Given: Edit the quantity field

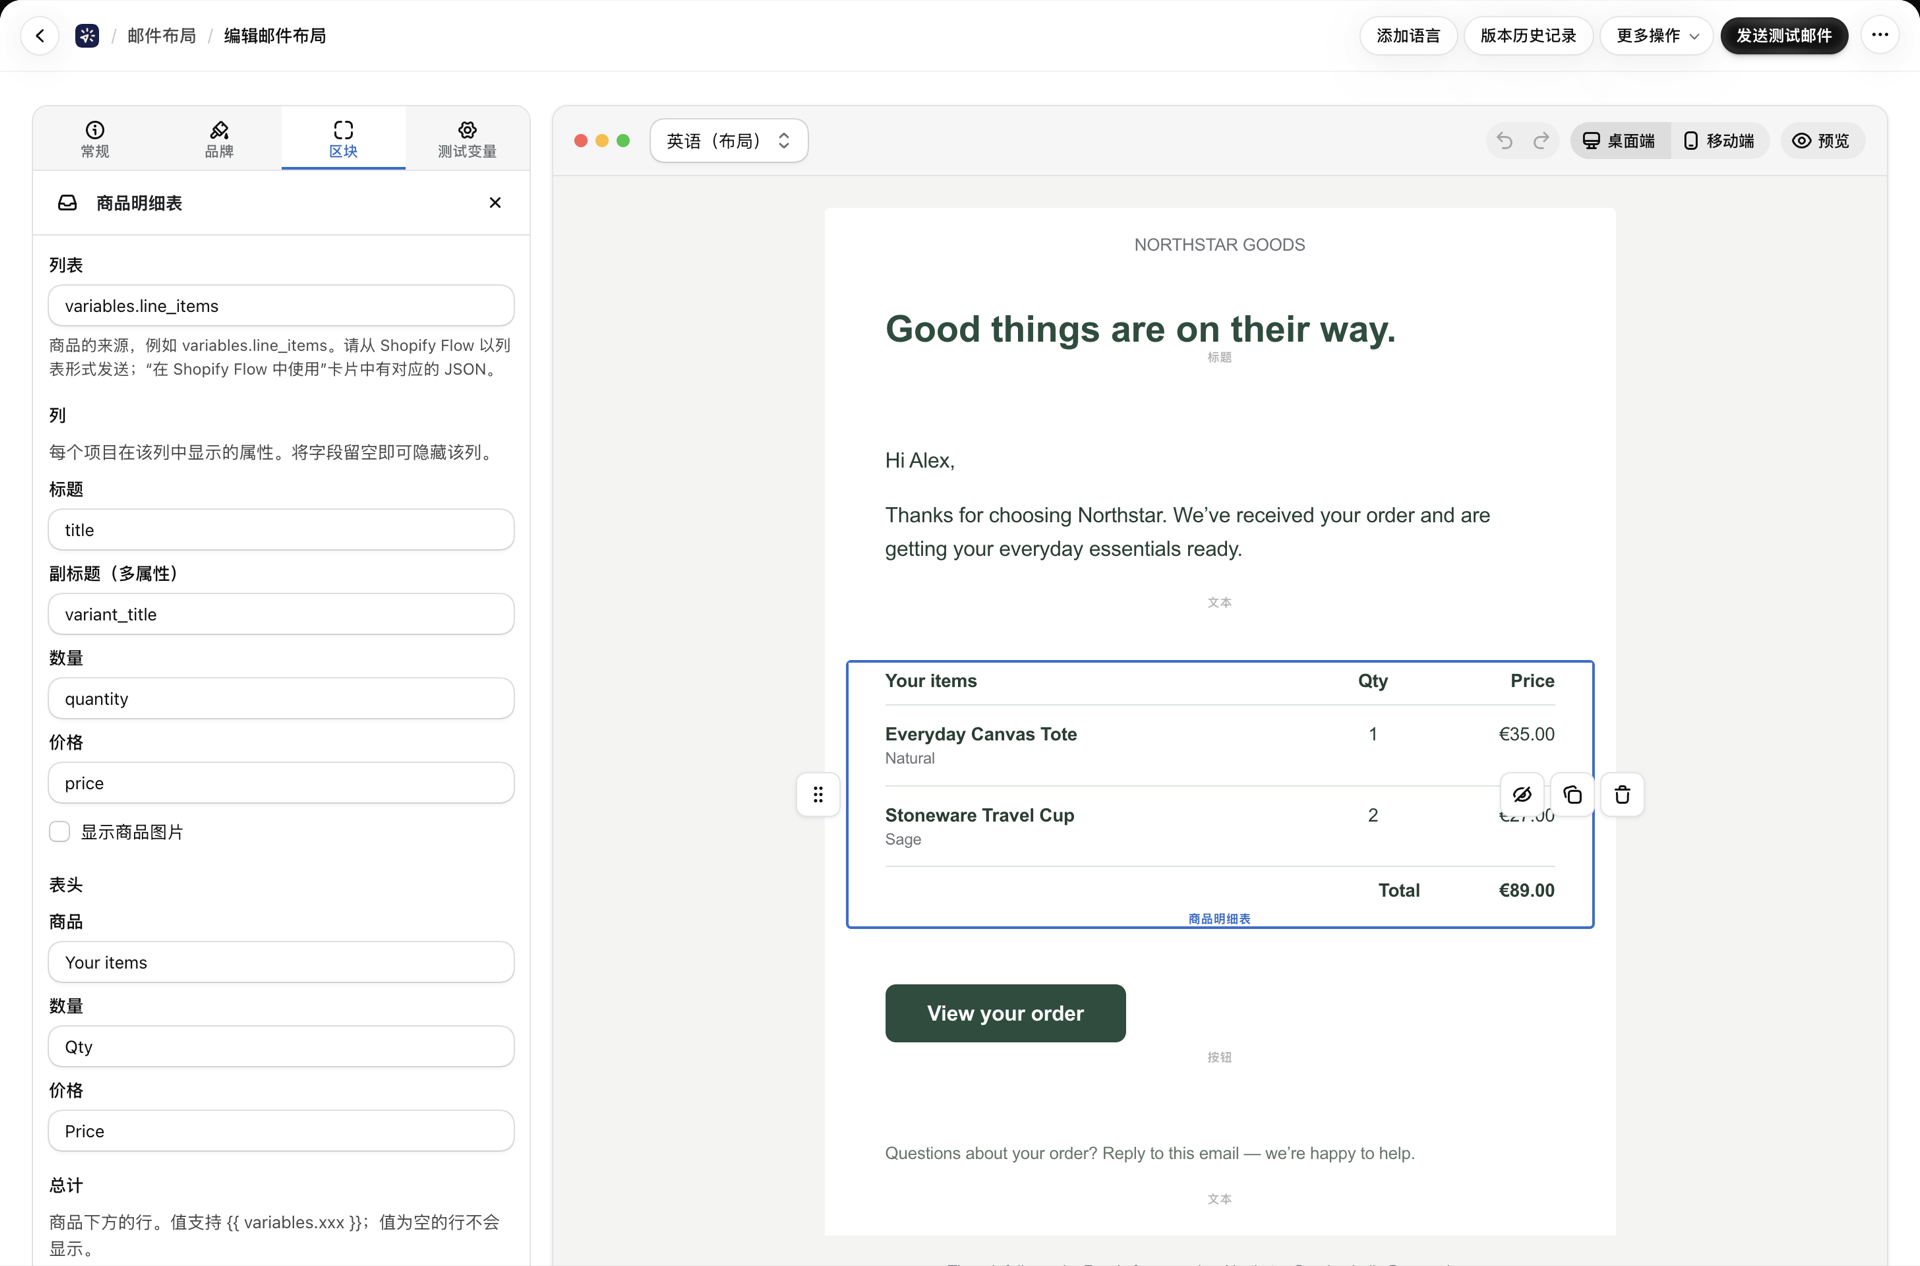Looking at the screenshot, I should [281, 699].
